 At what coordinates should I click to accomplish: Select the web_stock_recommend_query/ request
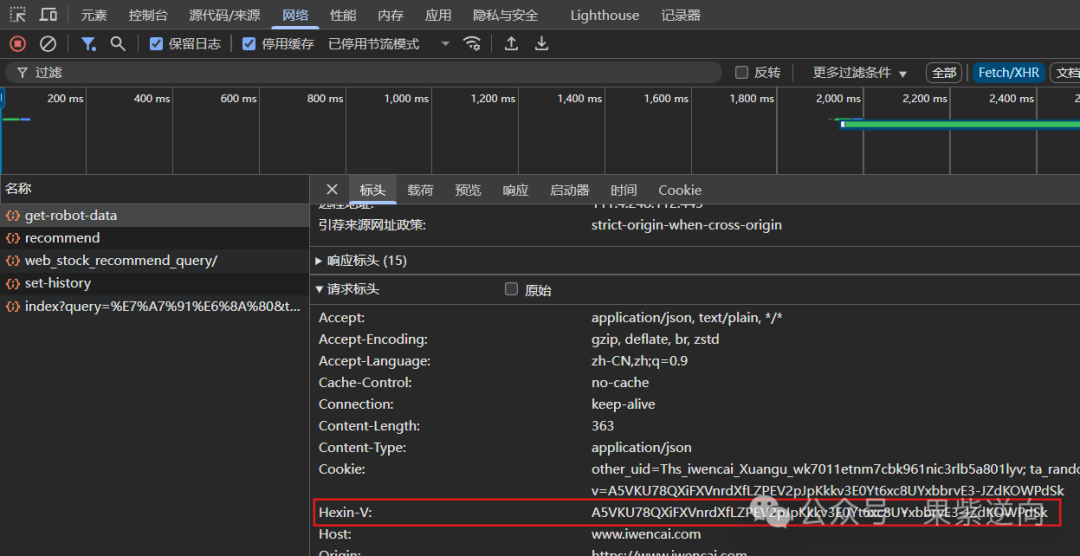(x=120, y=261)
